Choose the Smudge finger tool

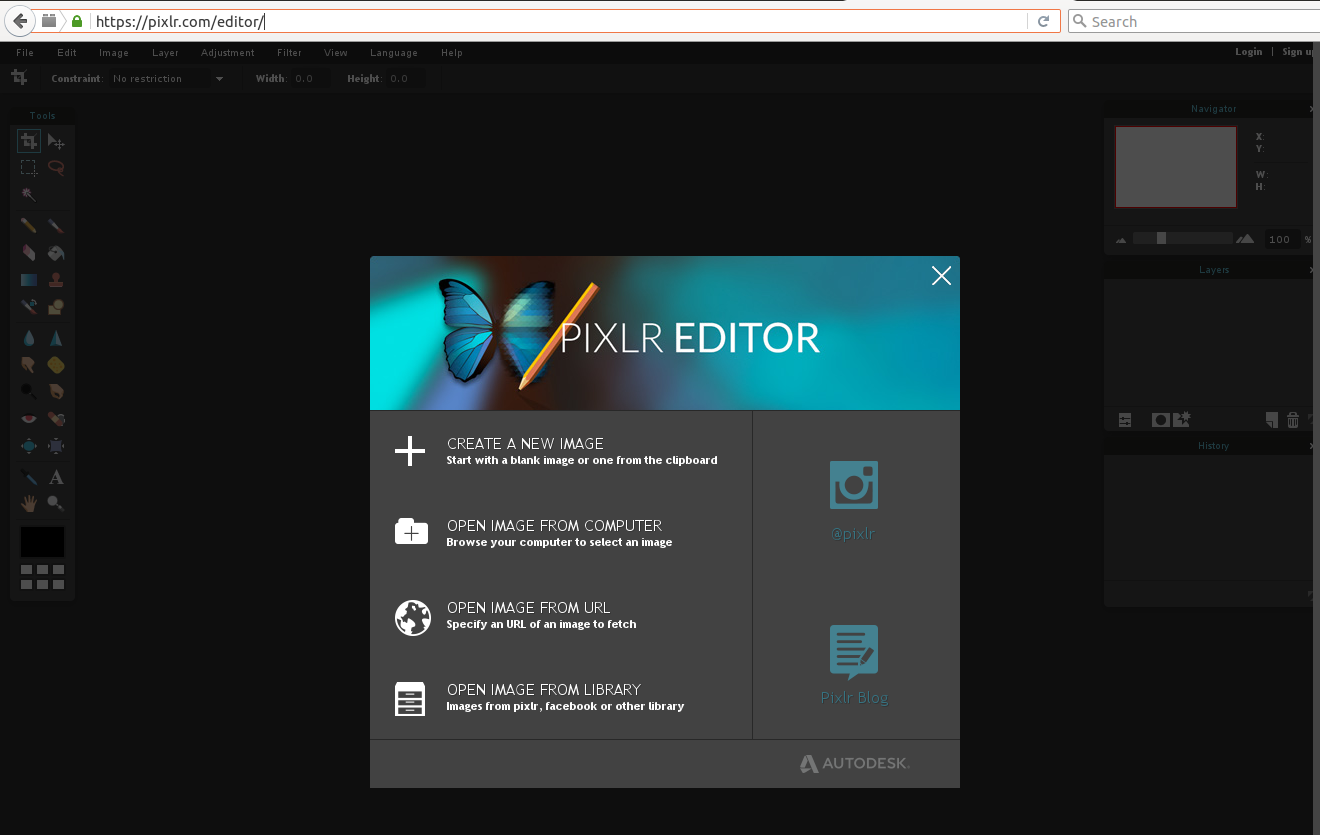(x=29, y=365)
